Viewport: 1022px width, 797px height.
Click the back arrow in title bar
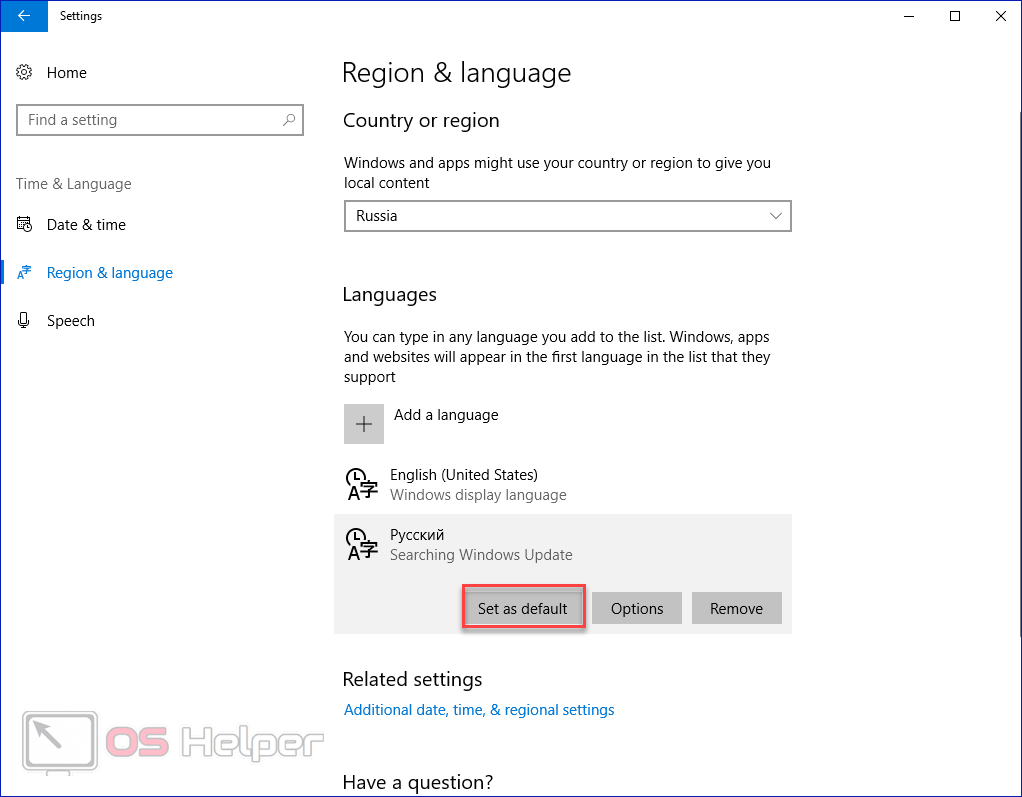[x=24, y=16]
